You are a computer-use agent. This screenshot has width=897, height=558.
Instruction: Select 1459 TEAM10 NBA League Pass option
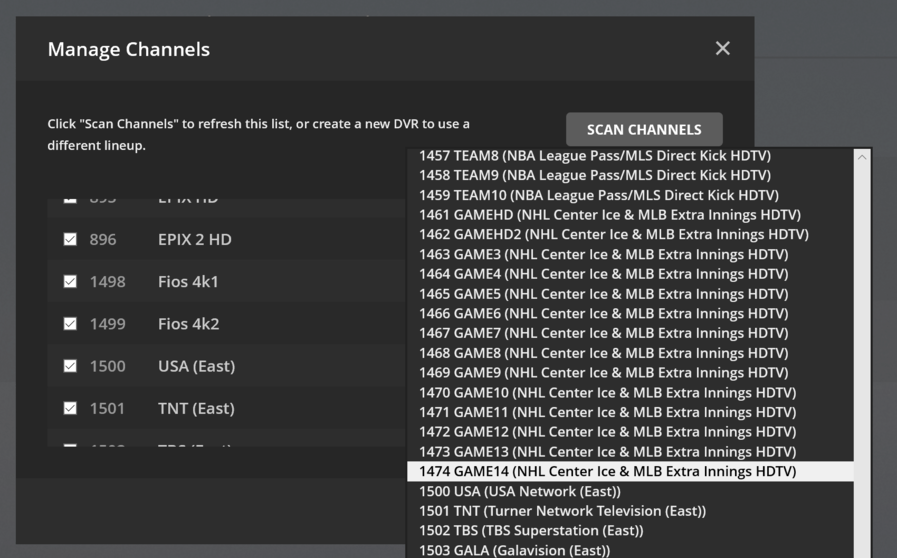[x=630, y=195]
